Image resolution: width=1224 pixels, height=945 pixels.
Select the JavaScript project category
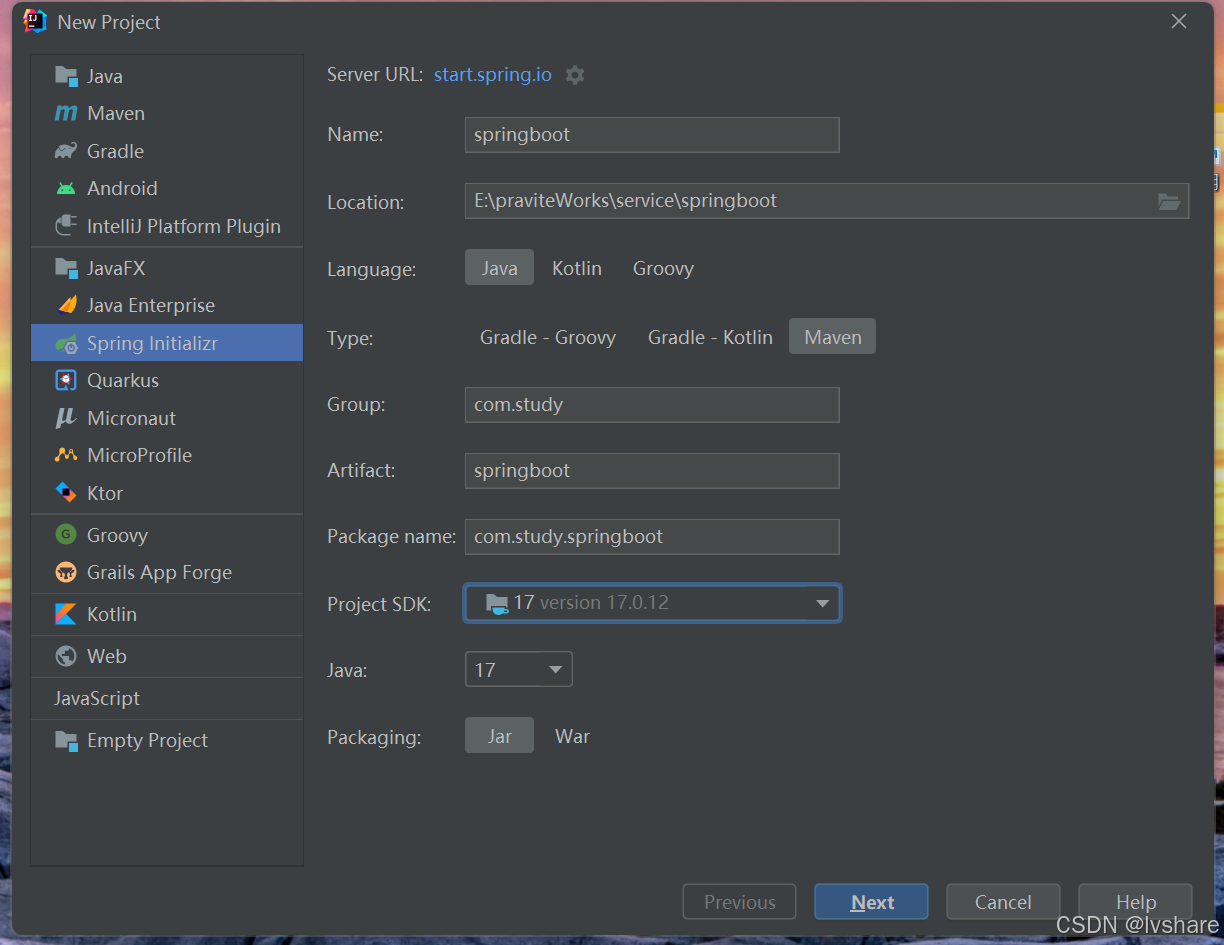click(x=97, y=698)
